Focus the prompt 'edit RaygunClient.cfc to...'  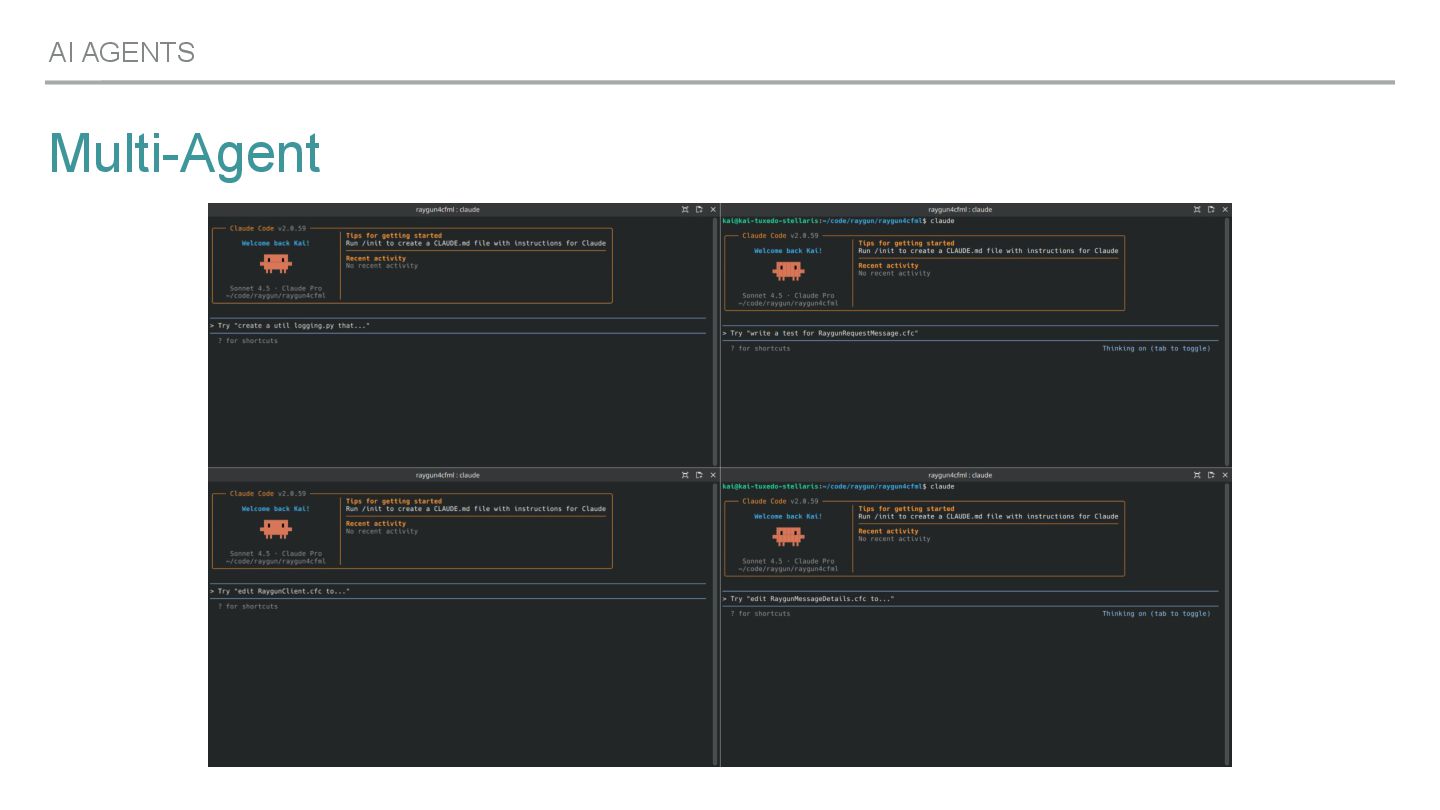coord(458,591)
